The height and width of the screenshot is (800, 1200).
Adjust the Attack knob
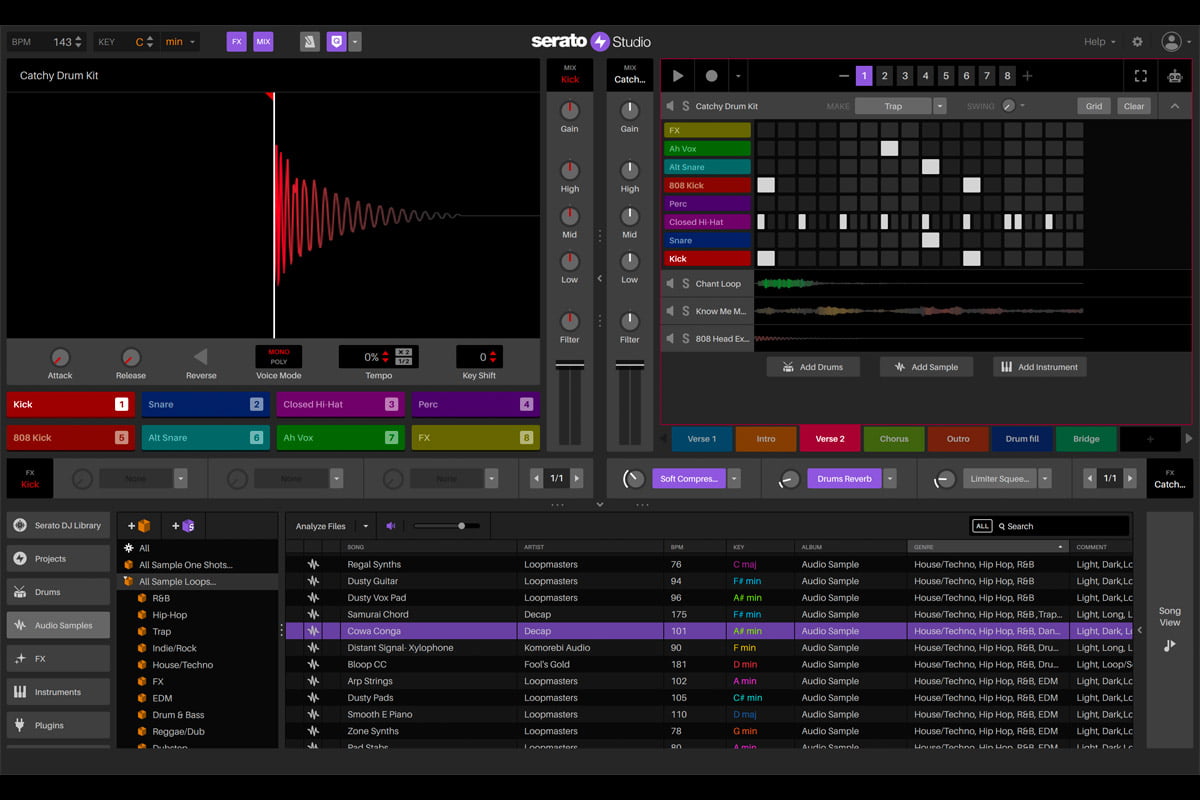60,357
